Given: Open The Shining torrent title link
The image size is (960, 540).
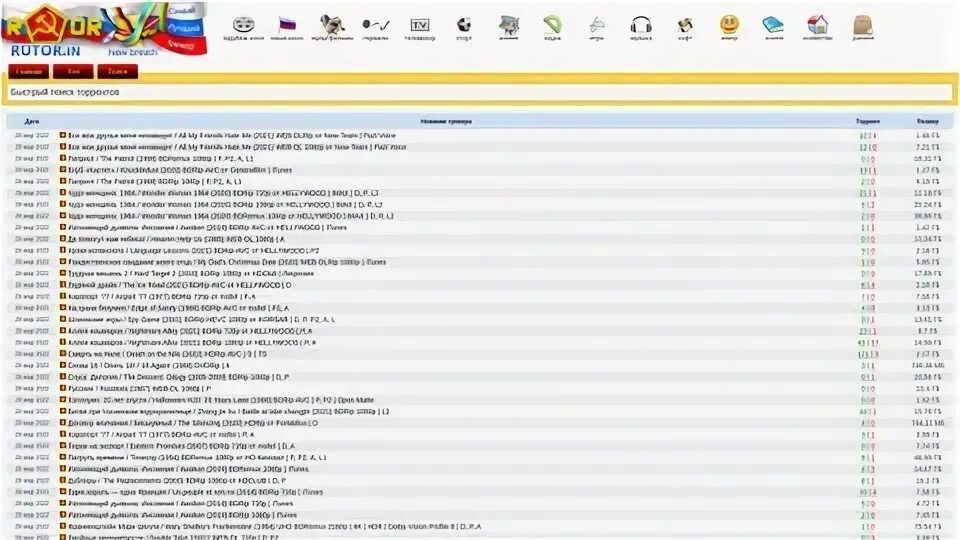Looking at the screenshot, I should [193, 423].
